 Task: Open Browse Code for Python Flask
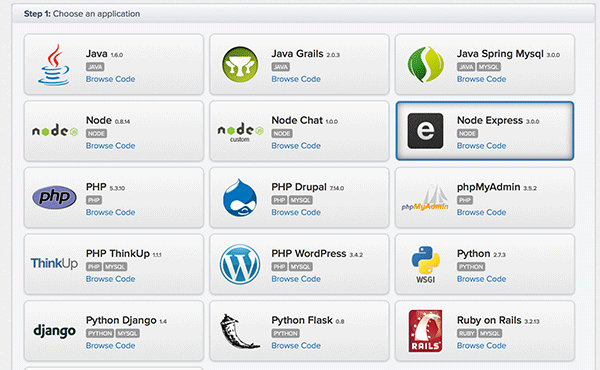click(296, 345)
